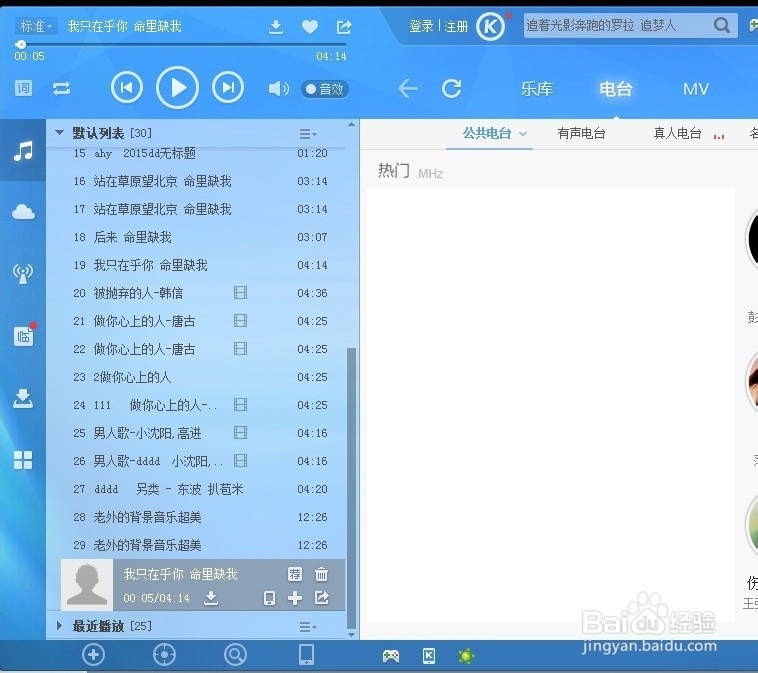This screenshot has height=673, width=758.
Task: Expand the 最近播放 list triangle
Action: tap(59, 626)
